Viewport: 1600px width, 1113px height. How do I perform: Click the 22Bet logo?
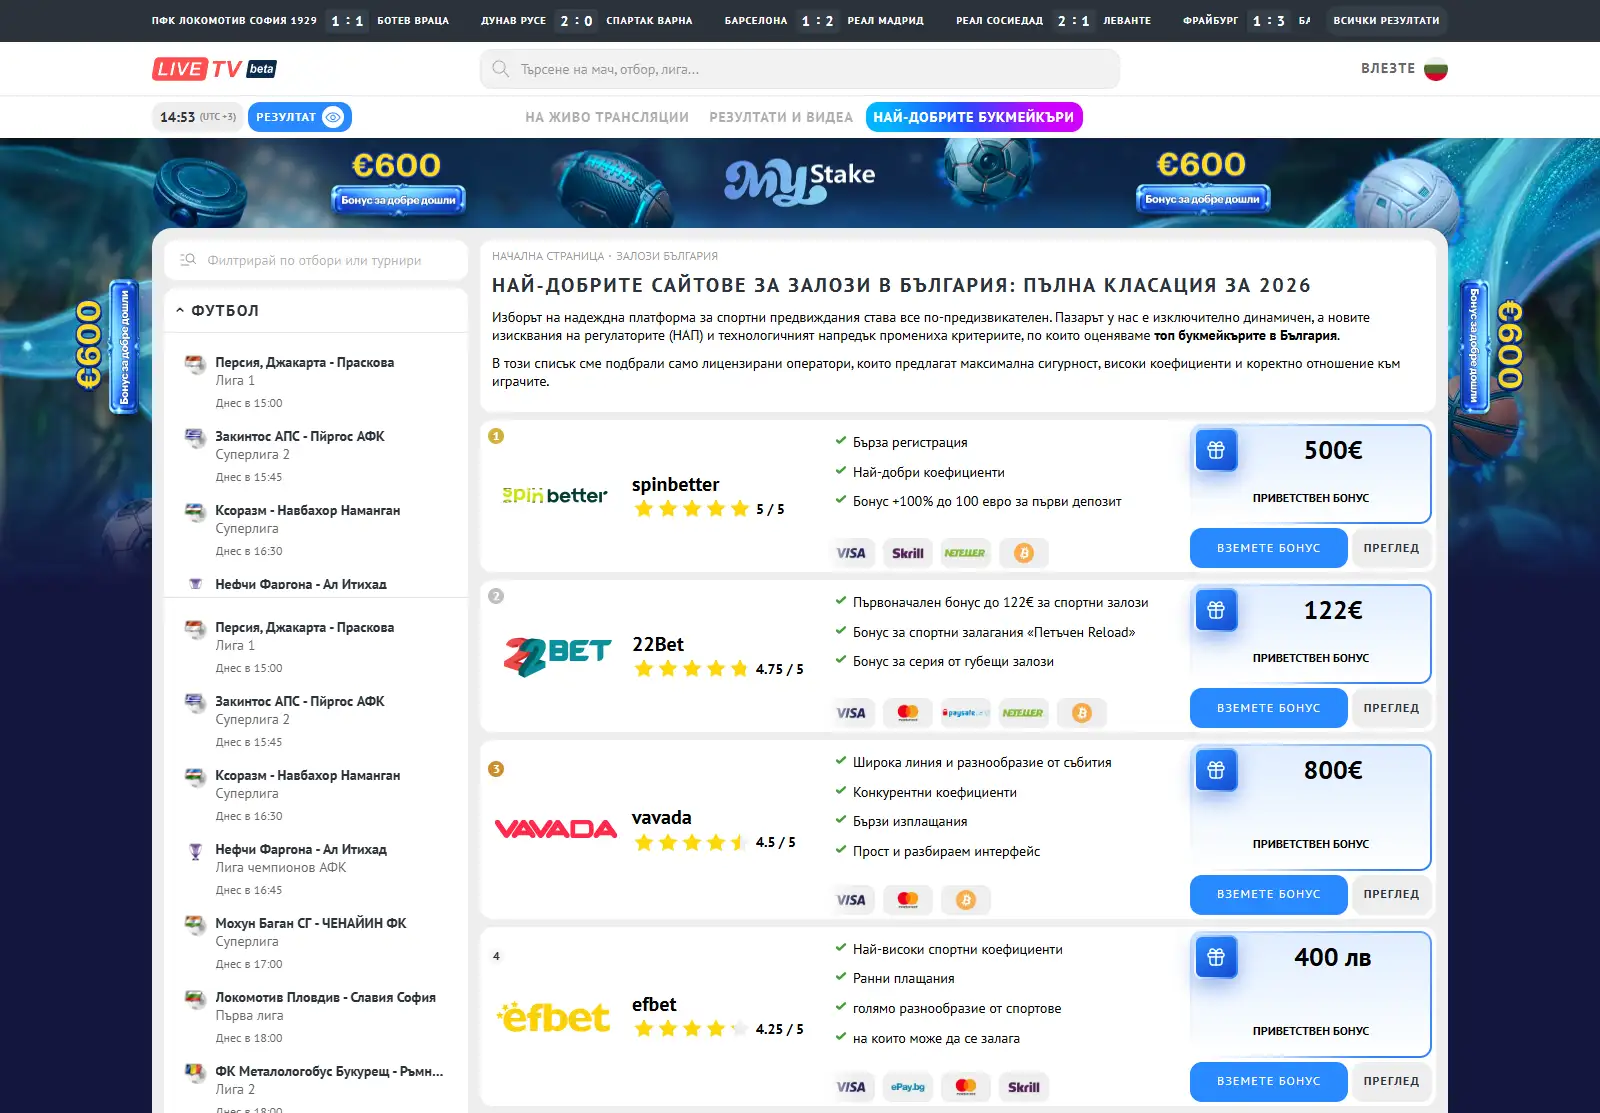tap(557, 656)
